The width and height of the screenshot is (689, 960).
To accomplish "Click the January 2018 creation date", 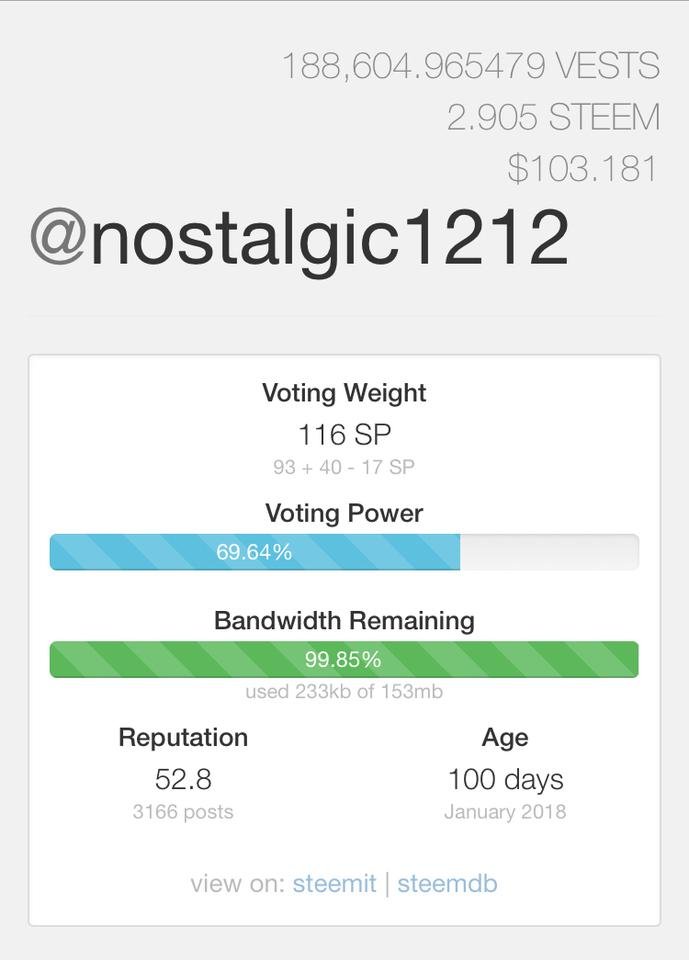I will click(x=505, y=812).
